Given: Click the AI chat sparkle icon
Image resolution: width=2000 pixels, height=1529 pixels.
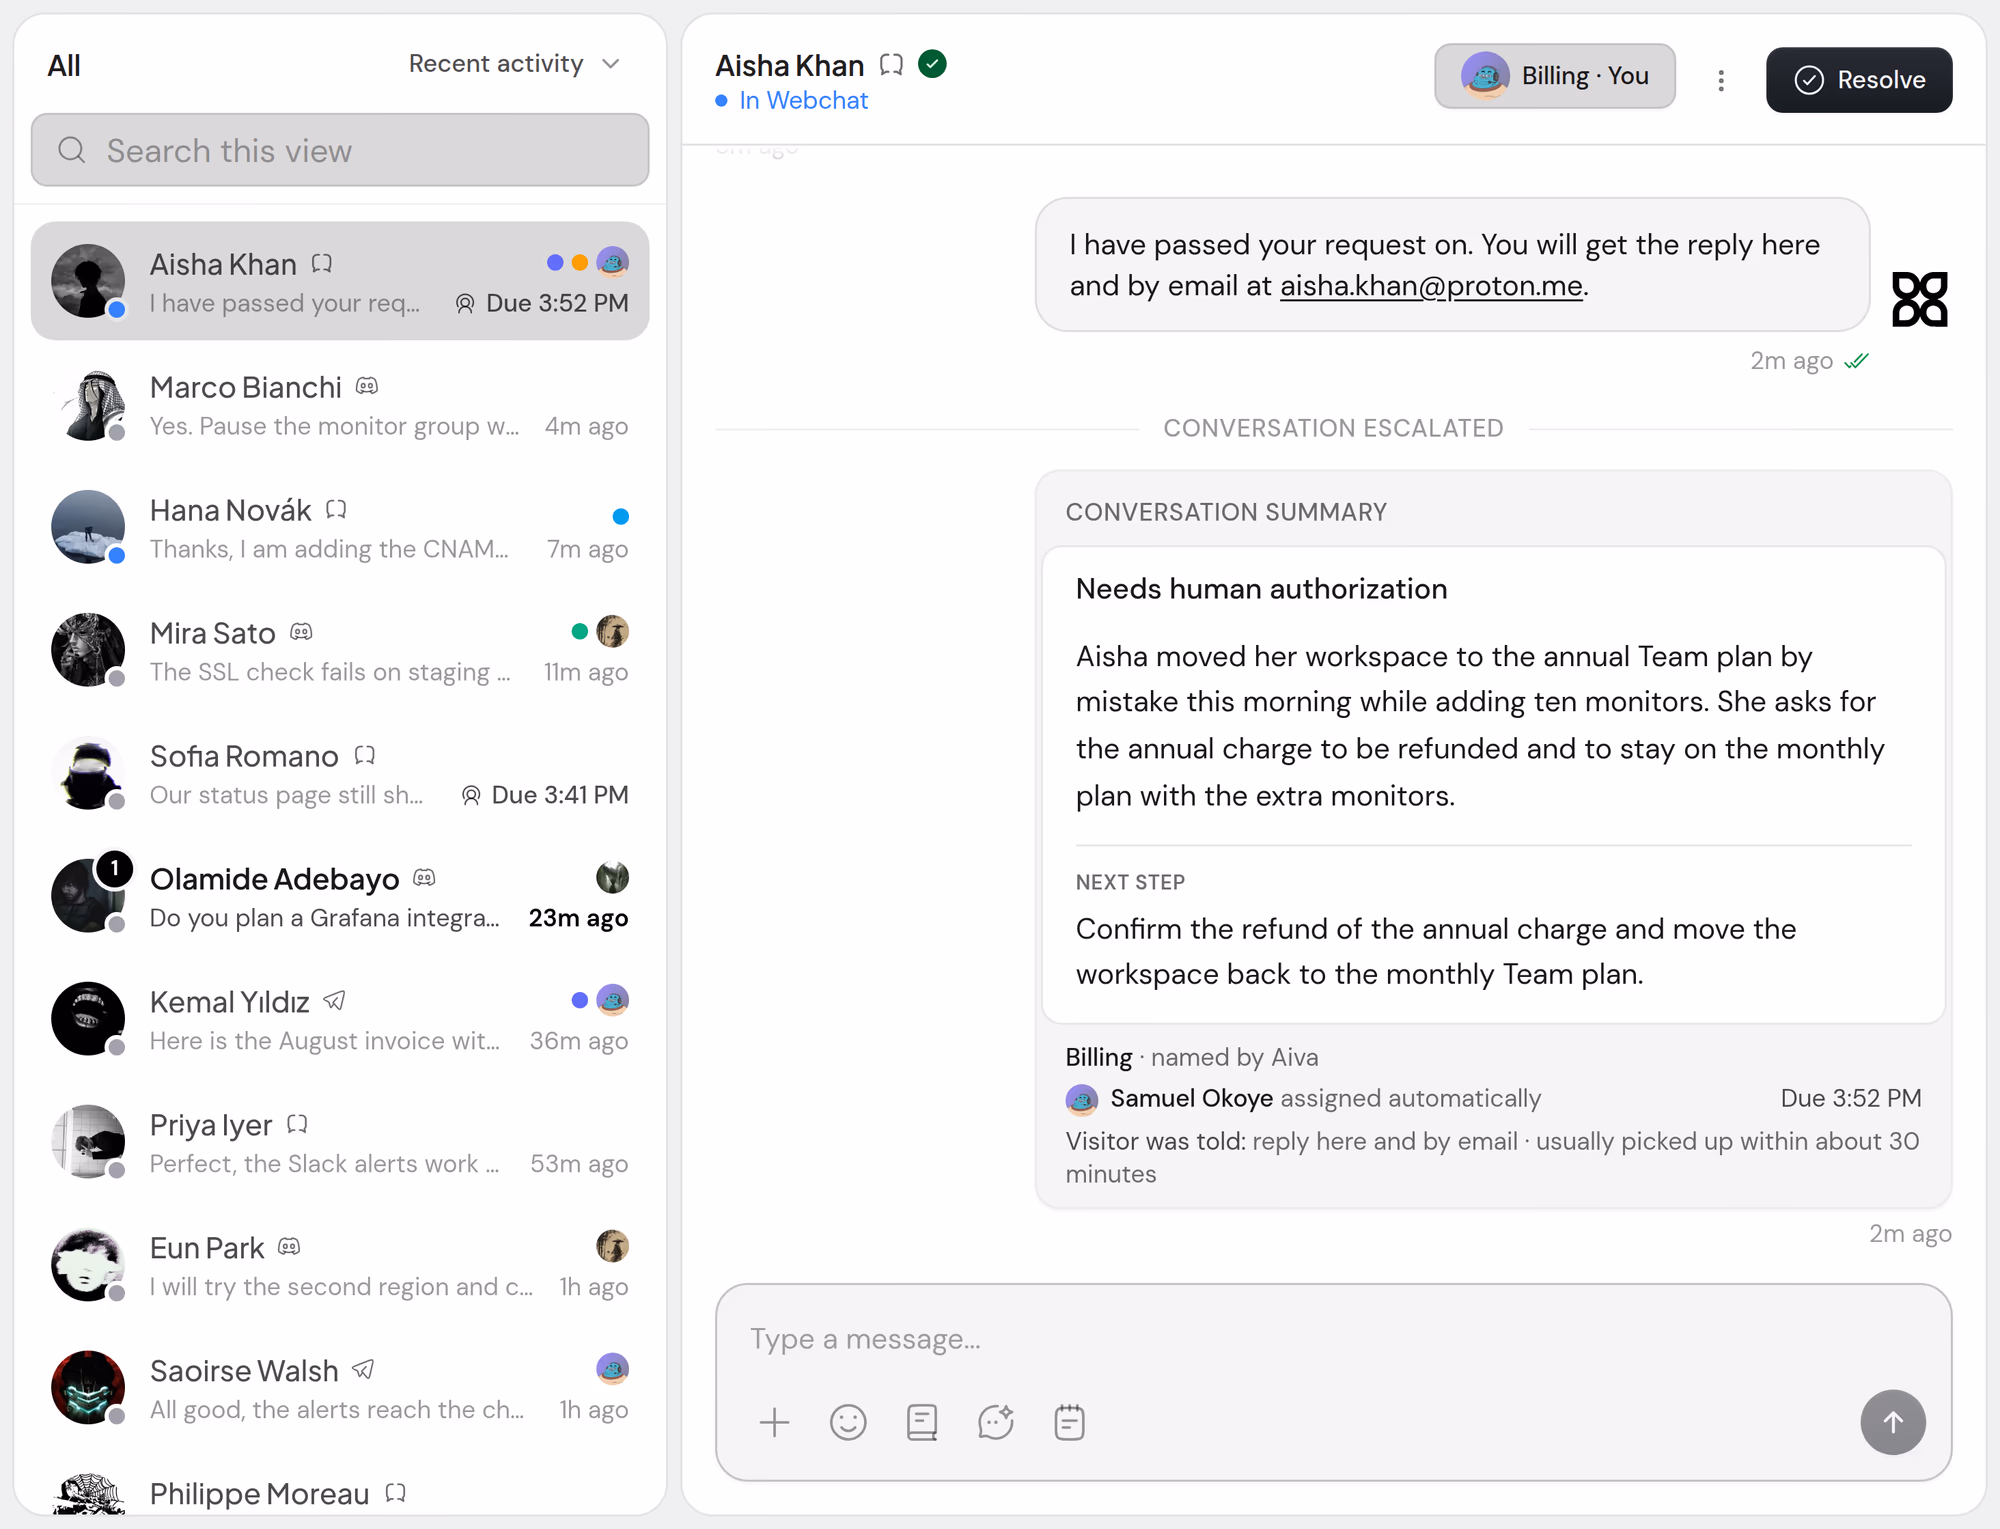Looking at the screenshot, I should click(996, 1422).
